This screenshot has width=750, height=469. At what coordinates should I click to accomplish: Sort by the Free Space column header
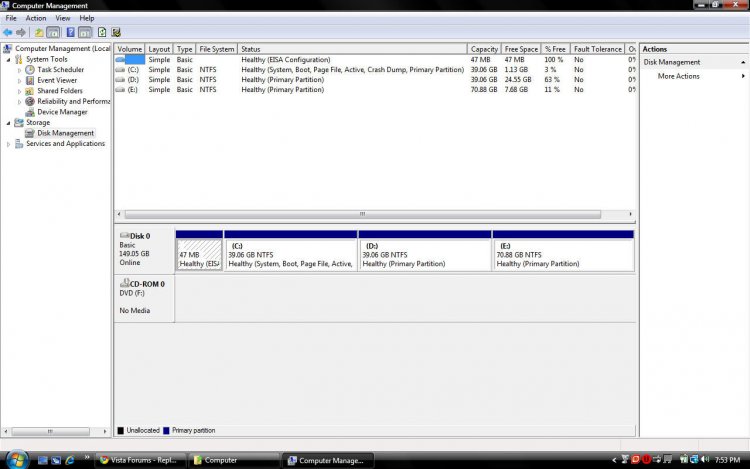pos(521,49)
